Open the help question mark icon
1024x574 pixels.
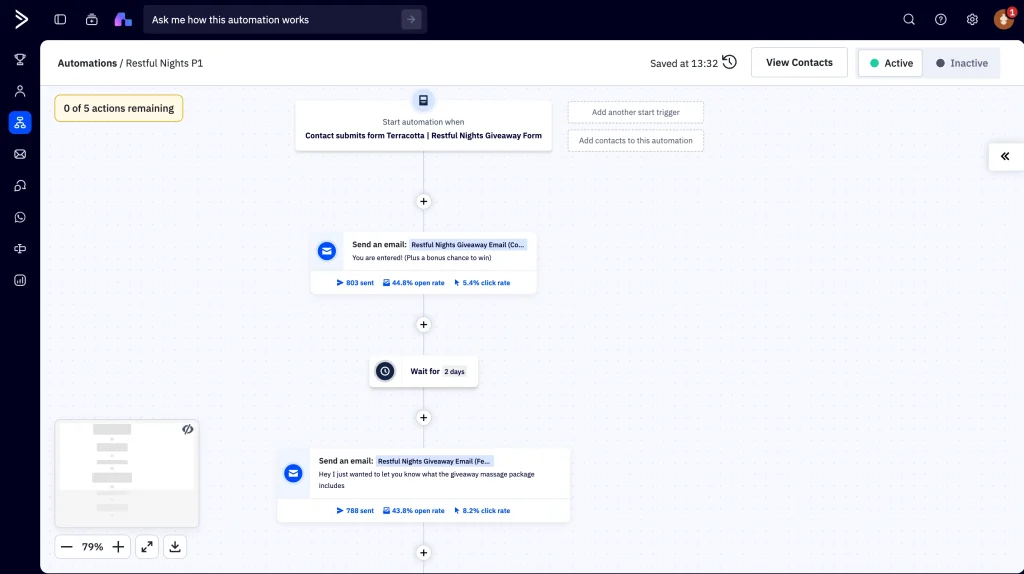coord(940,20)
